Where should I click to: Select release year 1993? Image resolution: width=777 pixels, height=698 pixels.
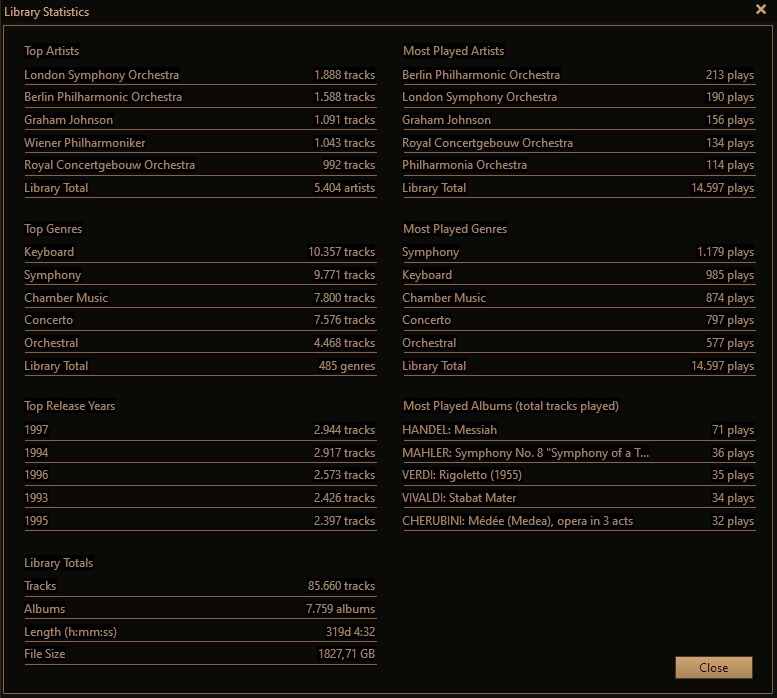pyautogui.click(x=36, y=498)
